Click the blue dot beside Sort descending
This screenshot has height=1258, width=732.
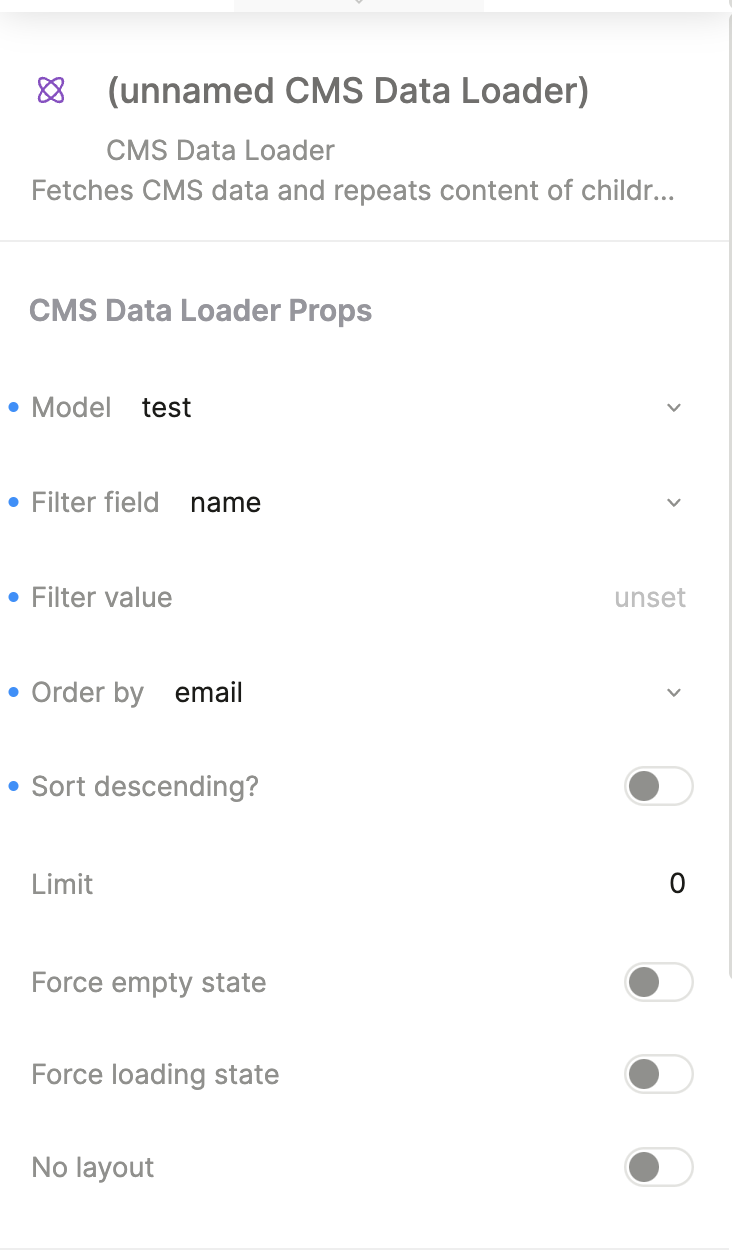tap(14, 787)
